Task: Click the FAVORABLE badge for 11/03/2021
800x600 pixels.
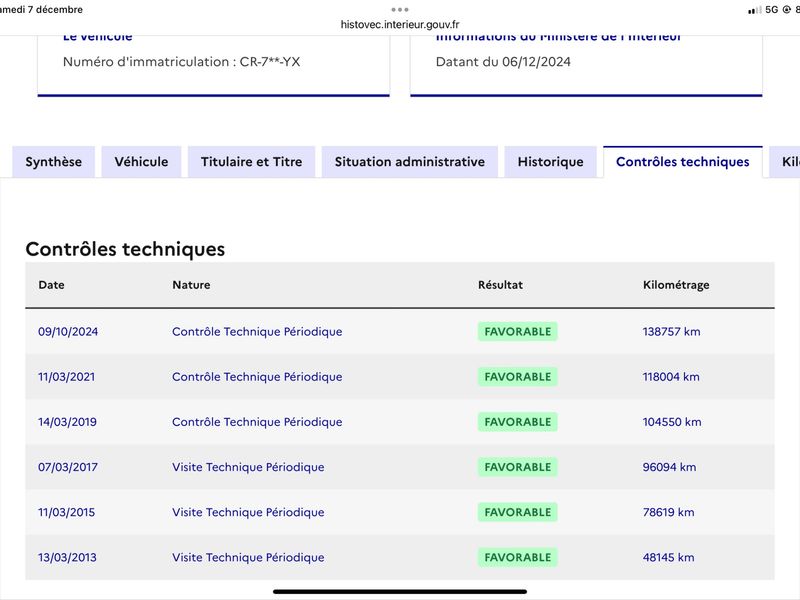Action: click(x=518, y=377)
